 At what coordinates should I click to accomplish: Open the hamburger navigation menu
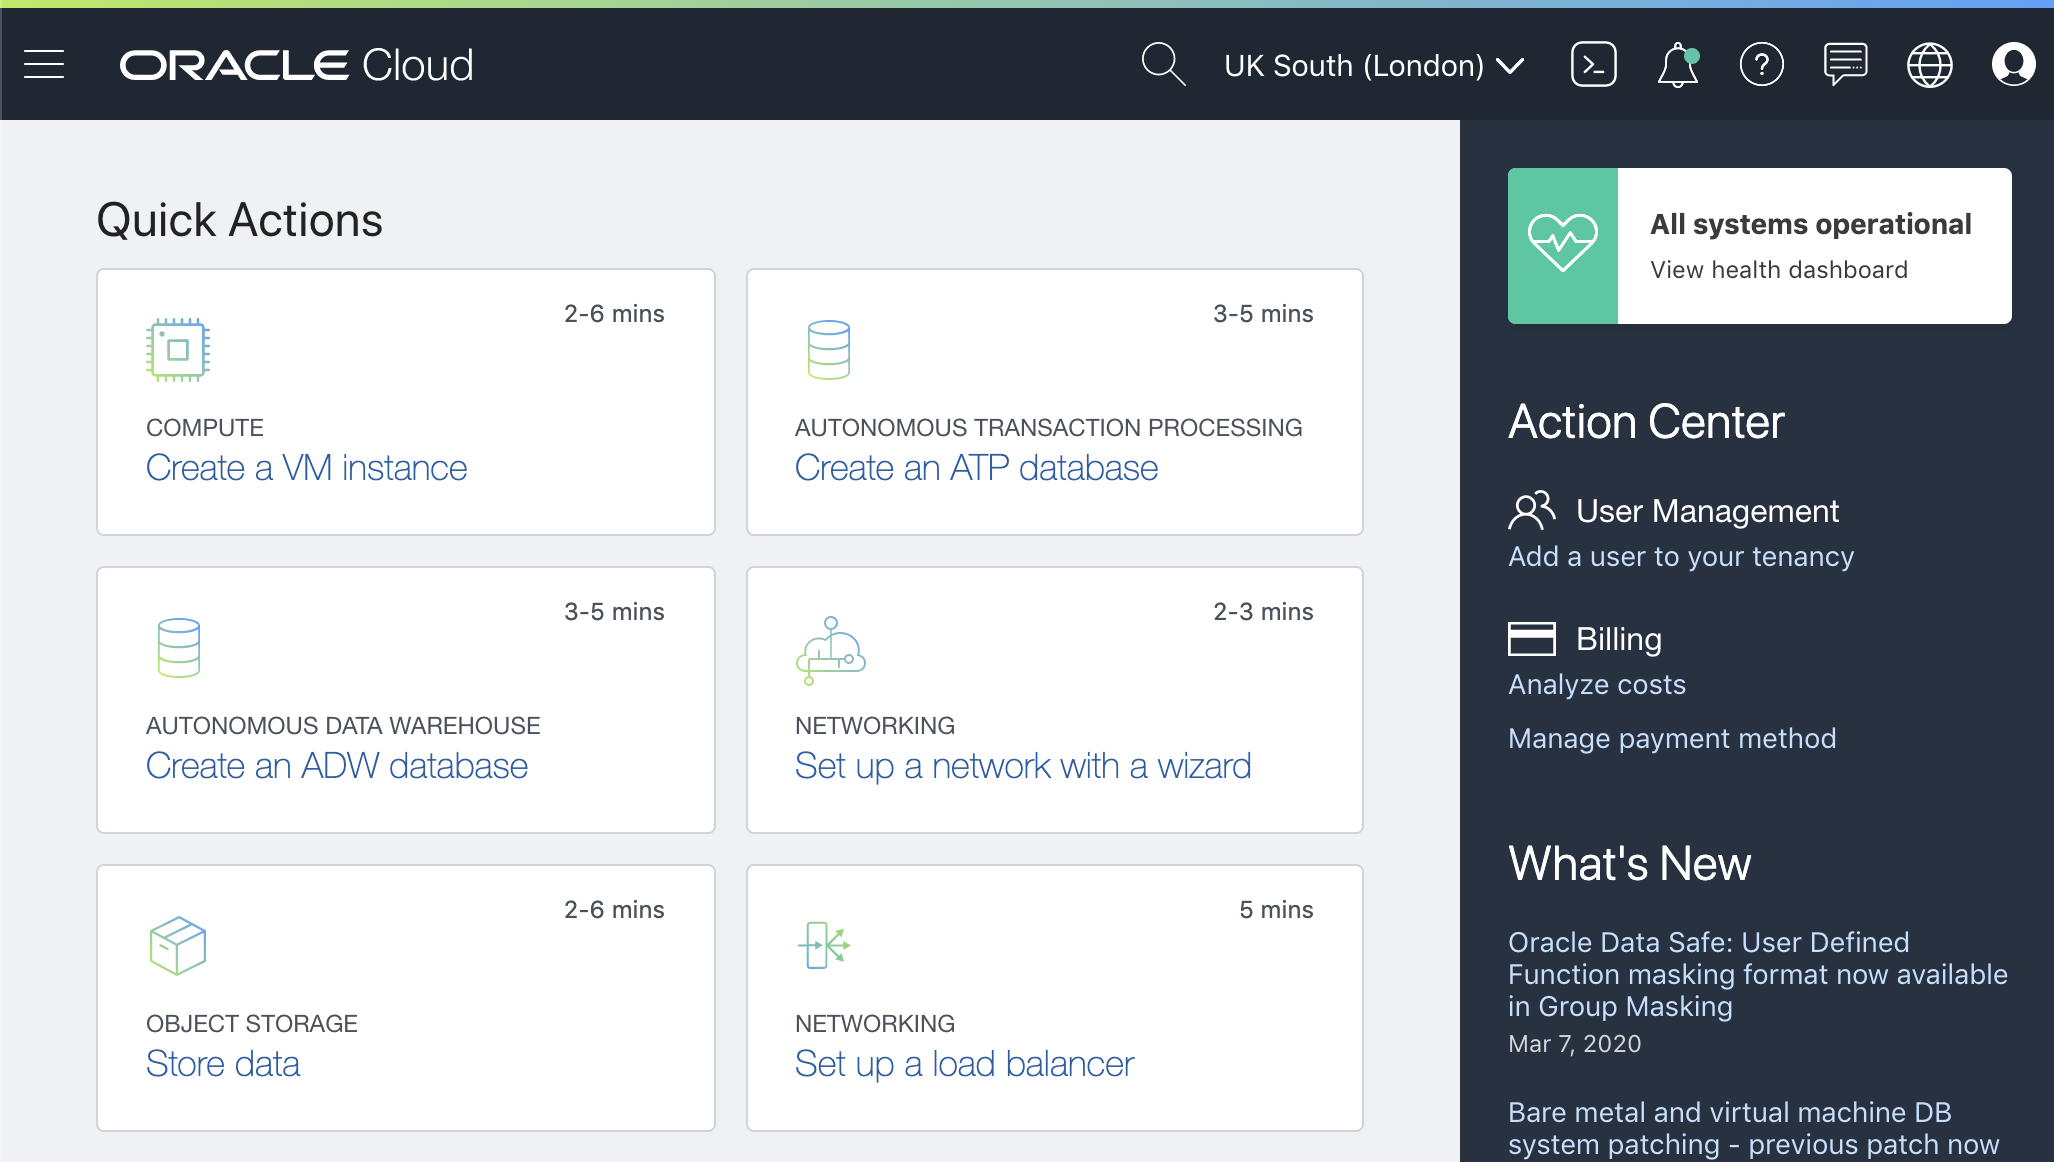click(x=44, y=65)
